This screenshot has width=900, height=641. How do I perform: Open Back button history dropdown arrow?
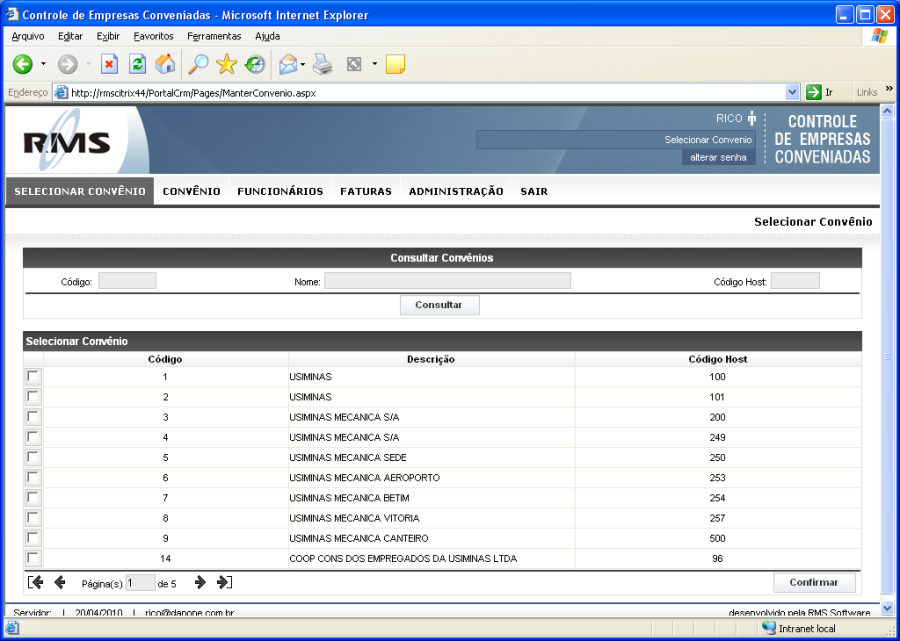pyautogui.click(x=43, y=64)
